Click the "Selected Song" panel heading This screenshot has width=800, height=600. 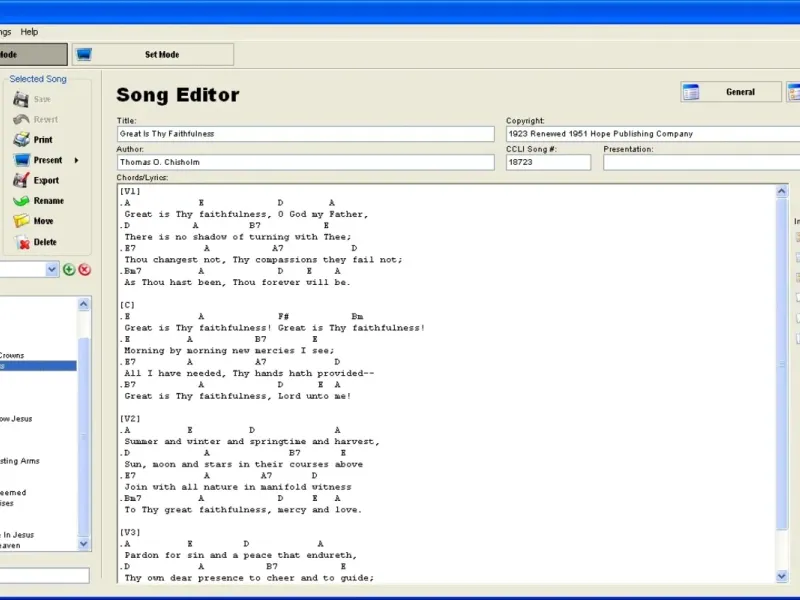(38, 79)
